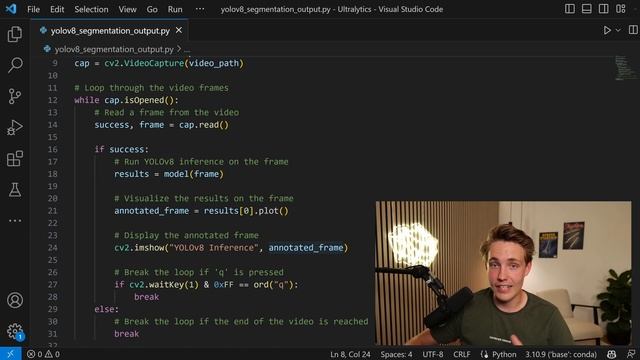Click line number 24 in gutter

click(53, 248)
